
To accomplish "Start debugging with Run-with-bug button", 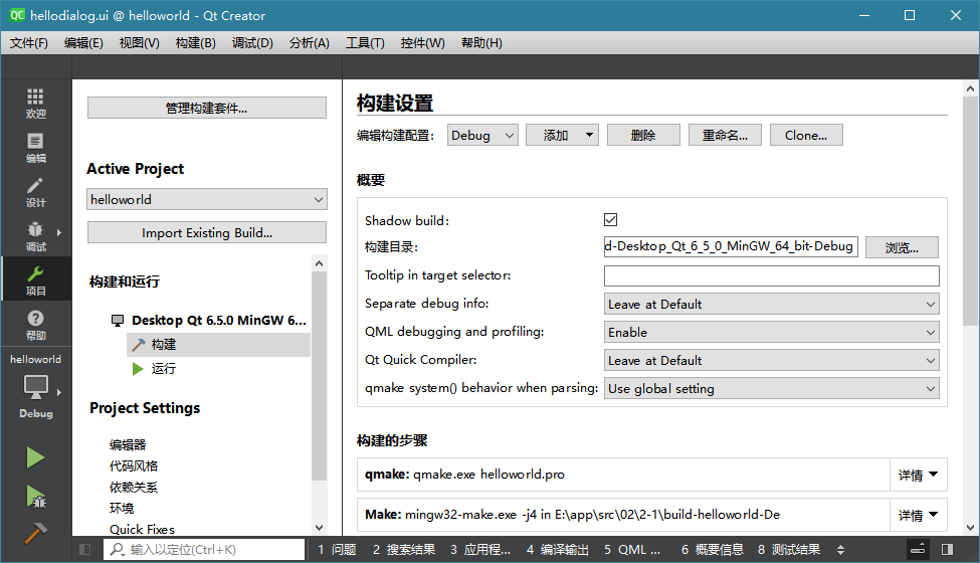I will pos(35,496).
